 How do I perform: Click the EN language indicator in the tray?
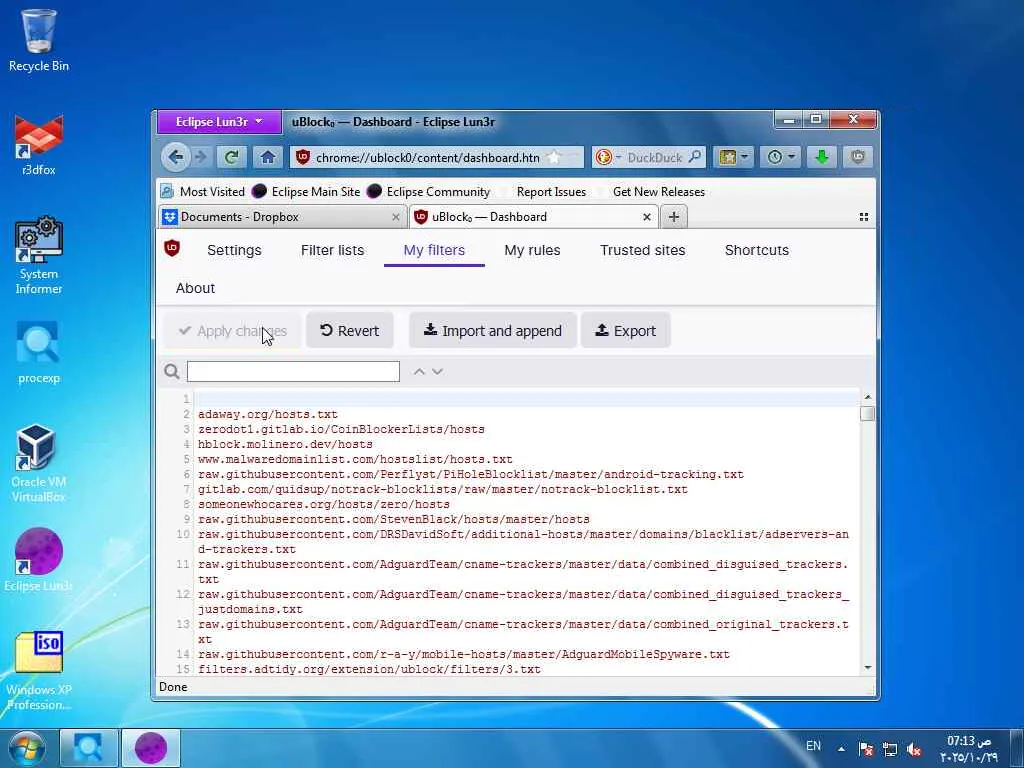coord(813,746)
